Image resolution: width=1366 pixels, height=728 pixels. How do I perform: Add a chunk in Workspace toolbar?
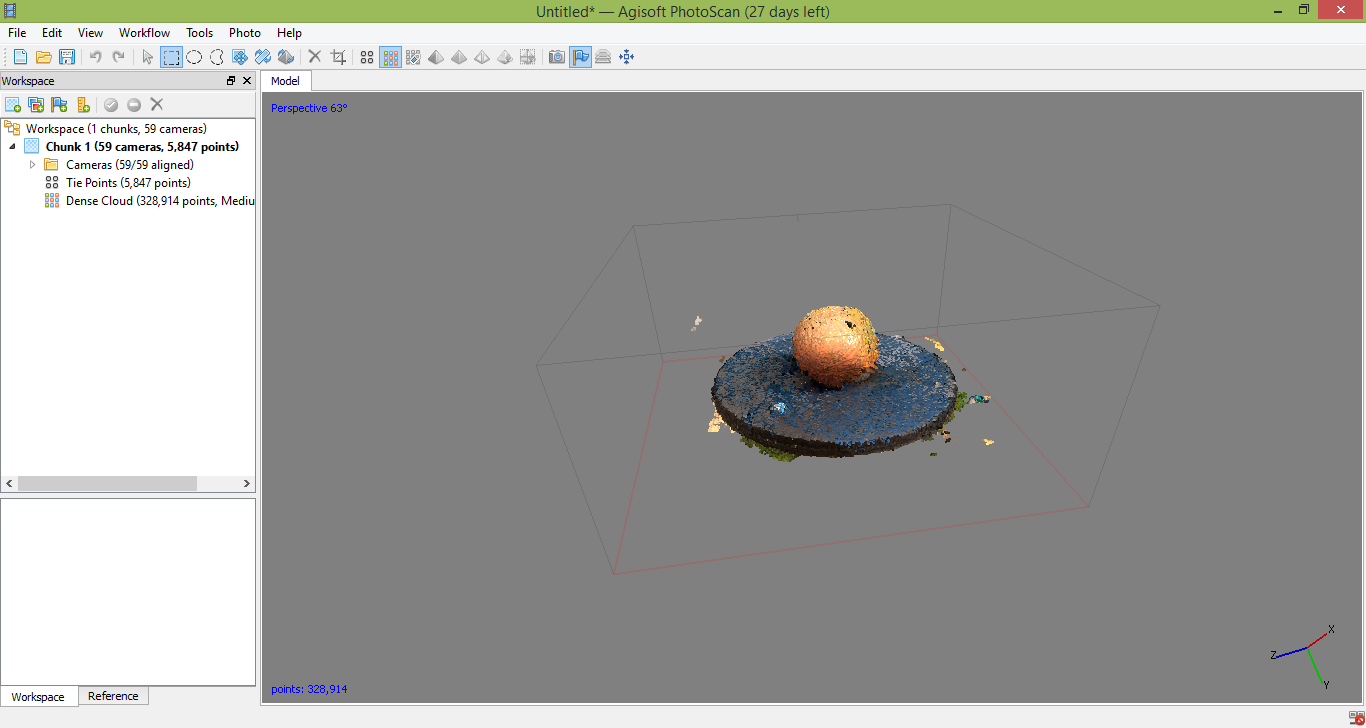[x=13, y=104]
